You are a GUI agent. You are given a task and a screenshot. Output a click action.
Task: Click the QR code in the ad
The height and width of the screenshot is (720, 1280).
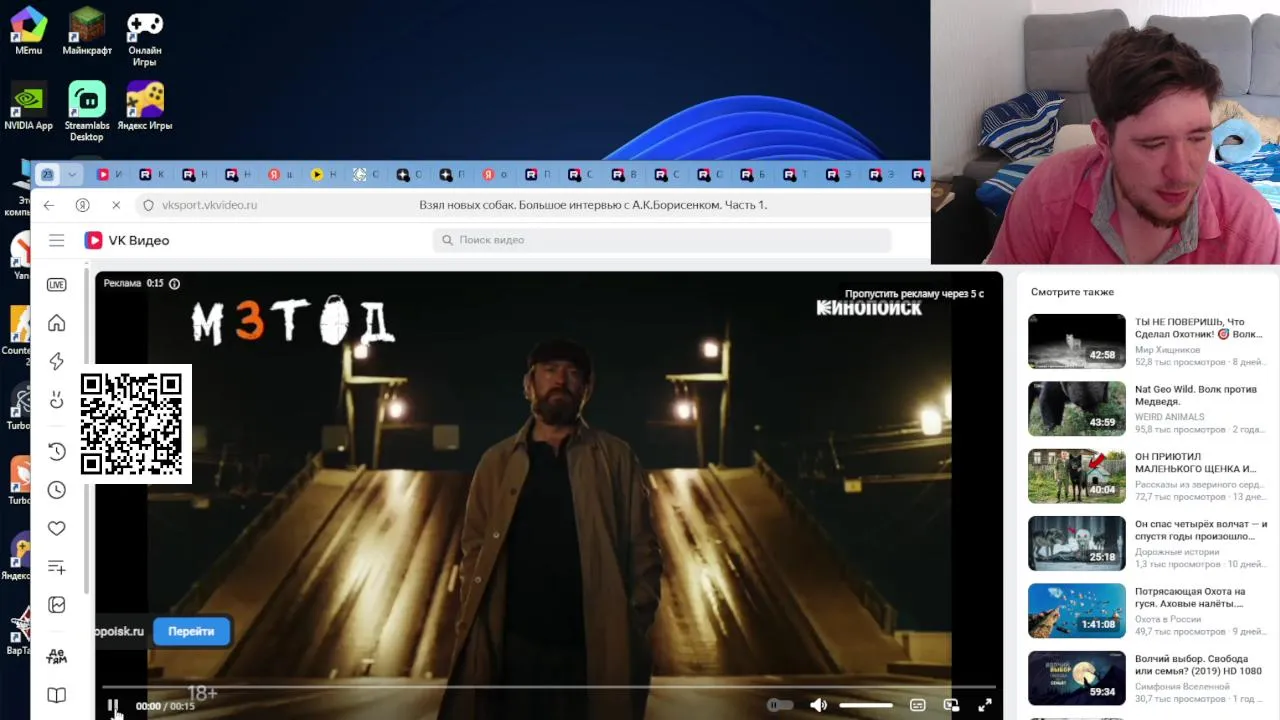point(132,424)
